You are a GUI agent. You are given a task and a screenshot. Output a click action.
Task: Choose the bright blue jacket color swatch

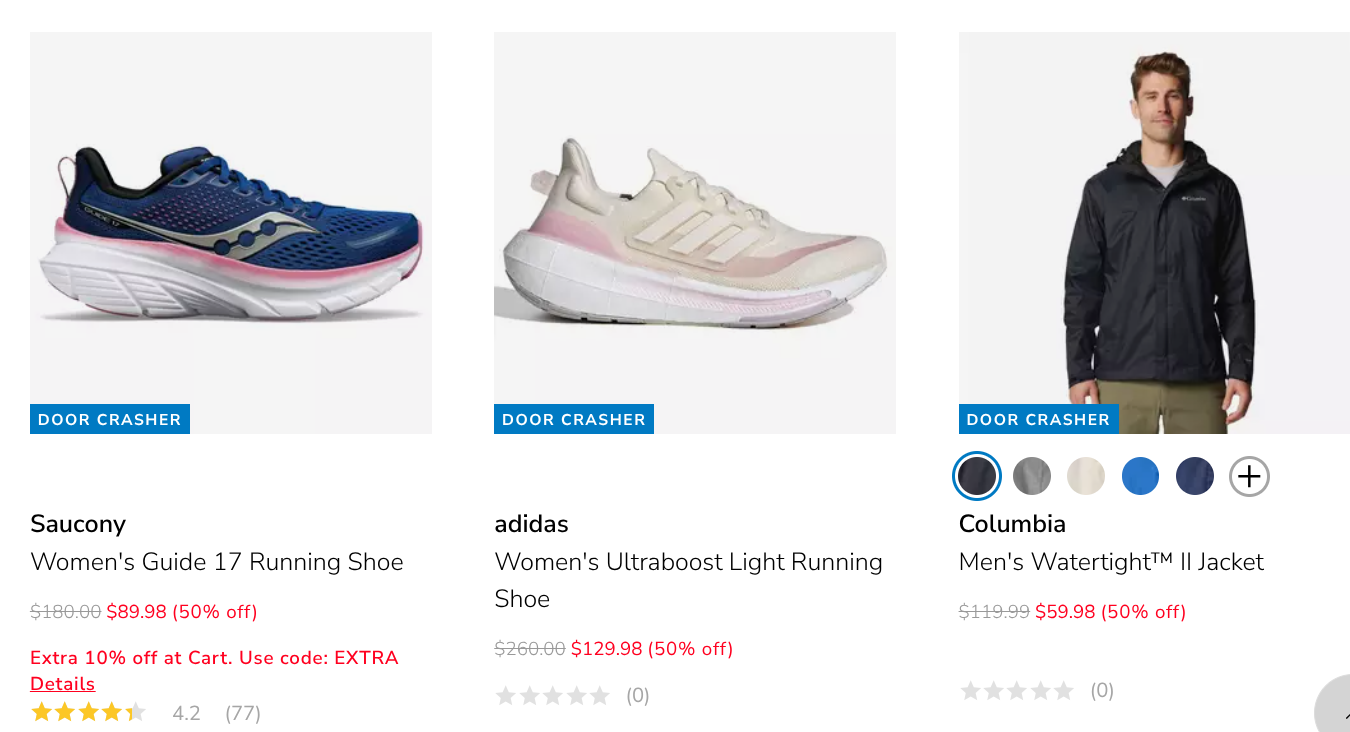click(1140, 476)
